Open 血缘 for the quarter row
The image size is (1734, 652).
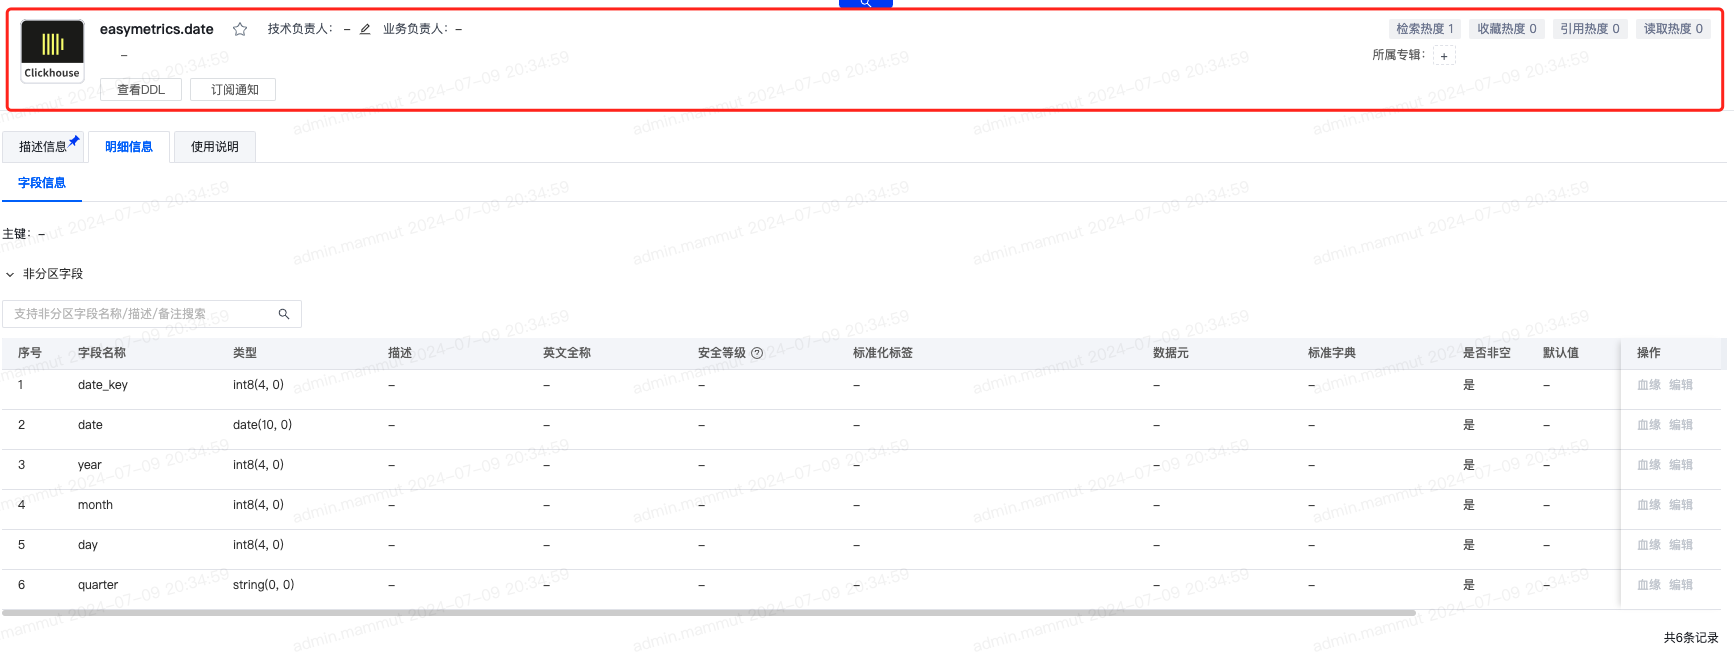coord(1649,585)
